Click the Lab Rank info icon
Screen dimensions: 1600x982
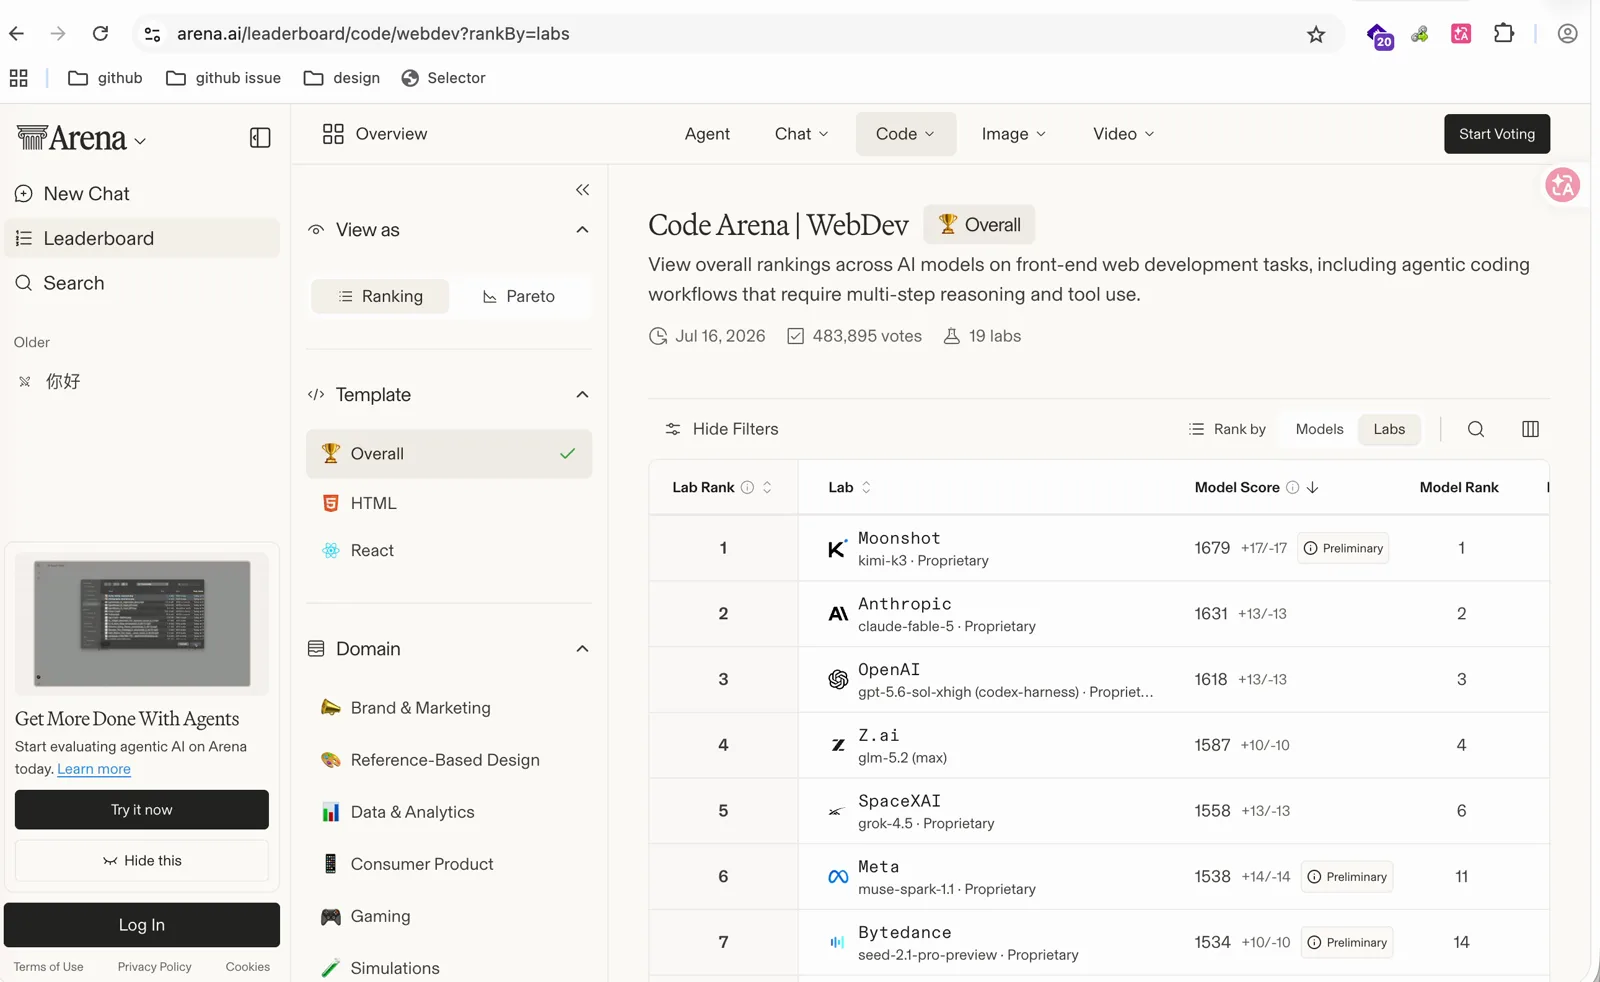(x=747, y=488)
